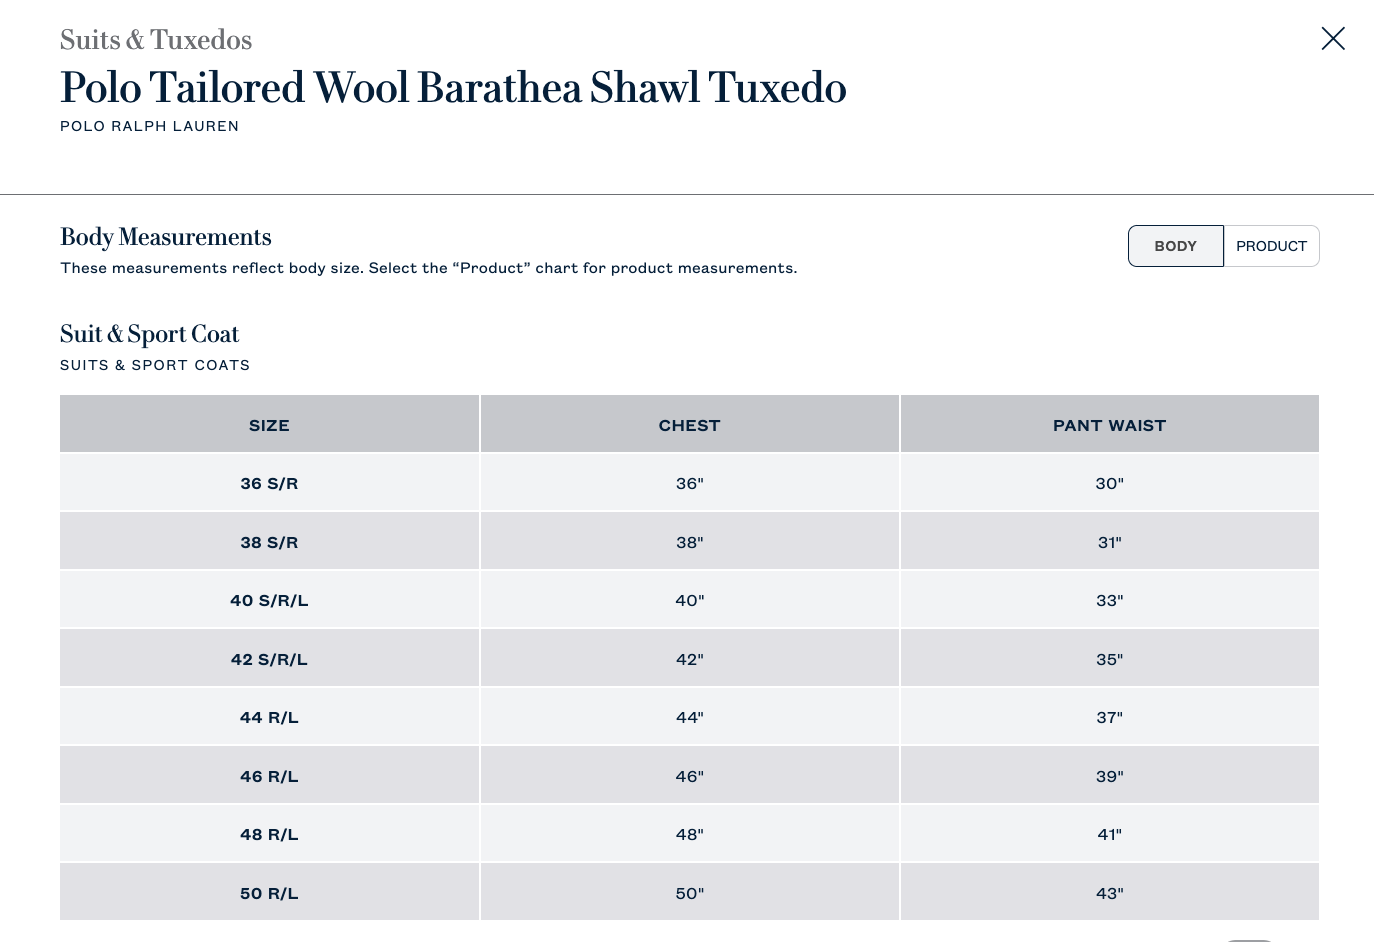Select the 44 R/L size cell
Screen dimensions: 1374x942
click(x=269, y=717)
